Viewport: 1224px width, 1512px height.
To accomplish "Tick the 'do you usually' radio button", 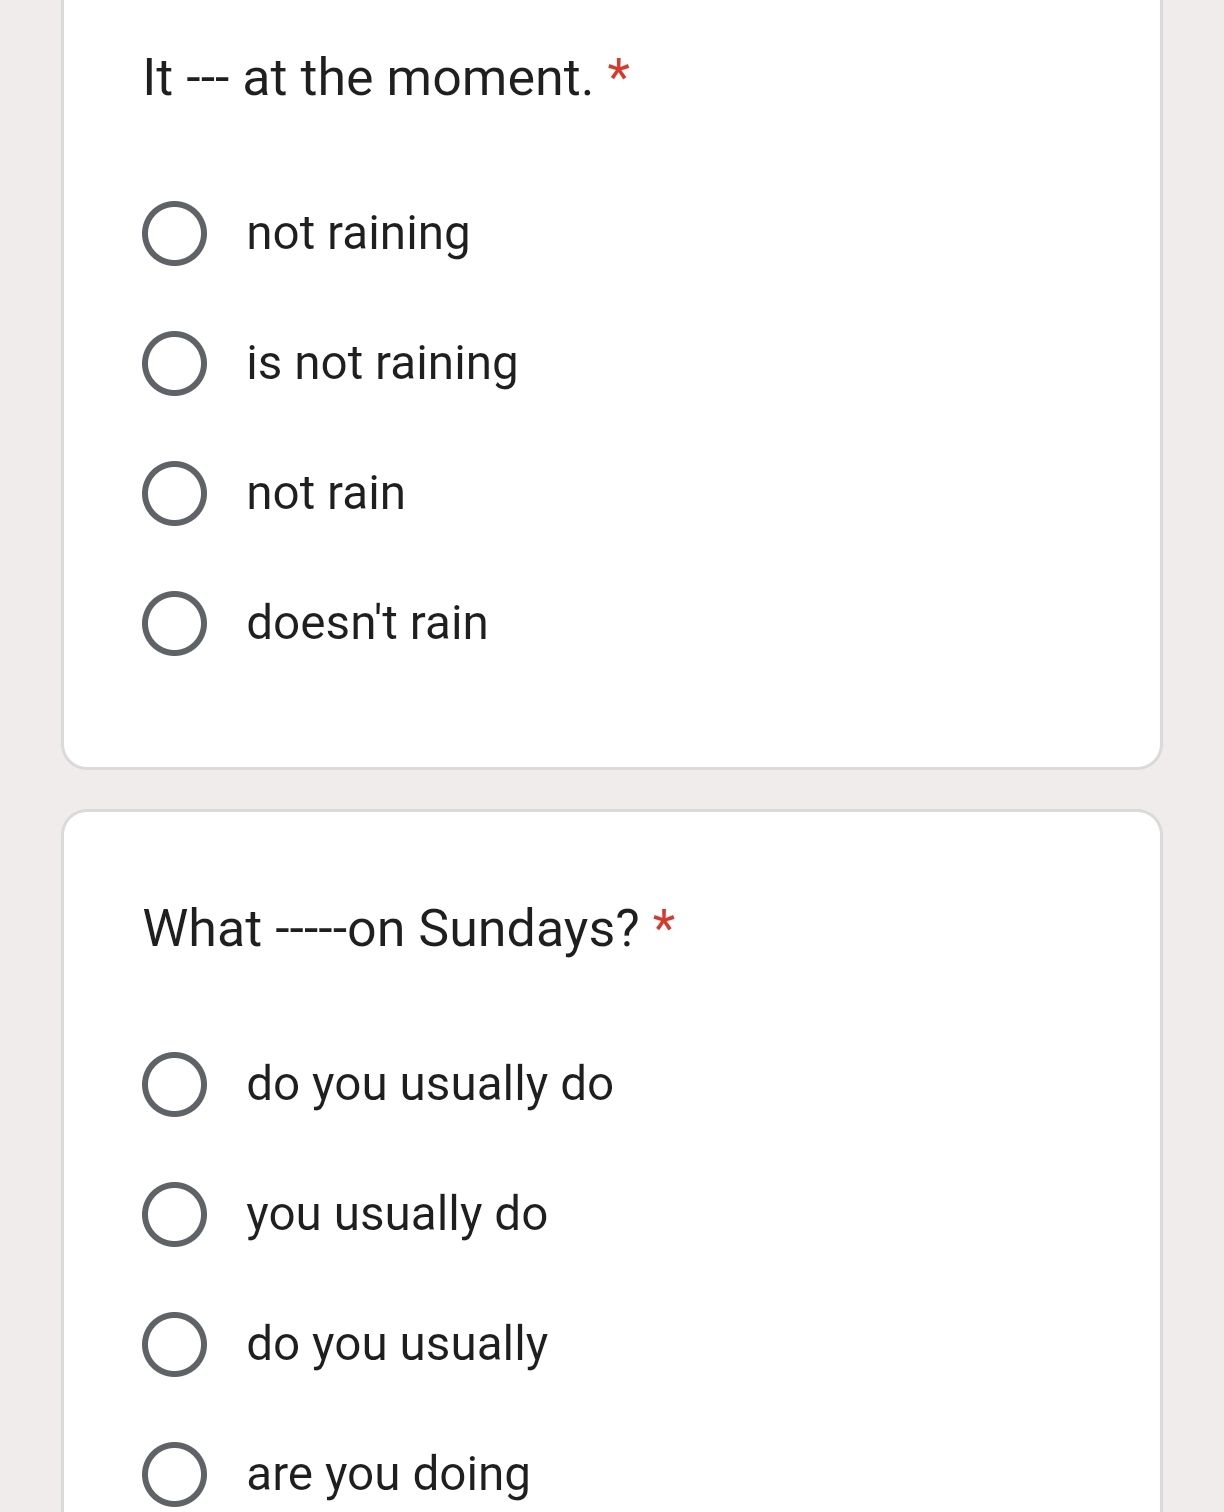I will (x=175, y=1344).
